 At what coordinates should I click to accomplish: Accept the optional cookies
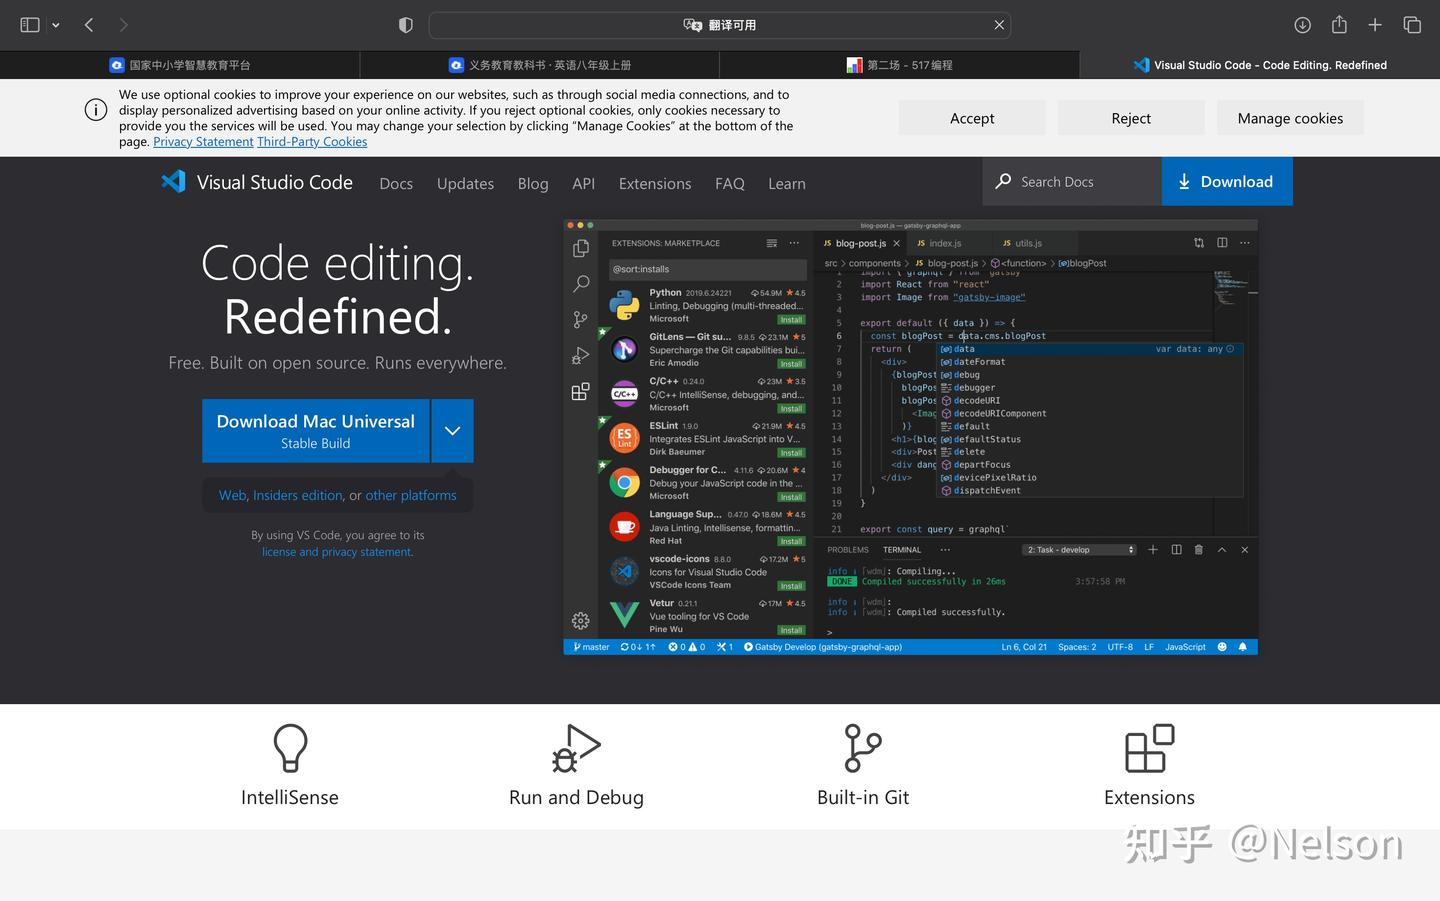972,118
